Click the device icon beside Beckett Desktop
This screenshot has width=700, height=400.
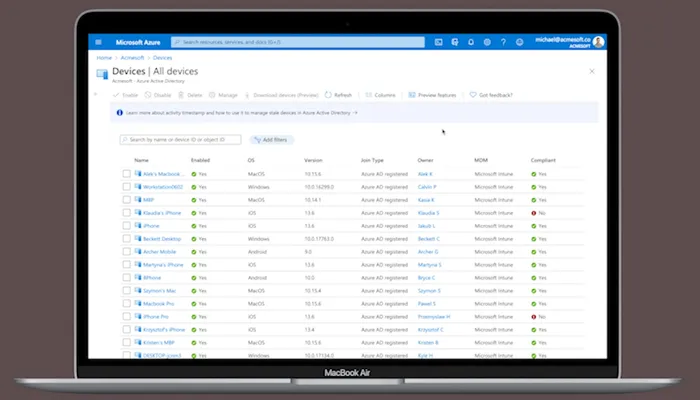coord(138,238)
